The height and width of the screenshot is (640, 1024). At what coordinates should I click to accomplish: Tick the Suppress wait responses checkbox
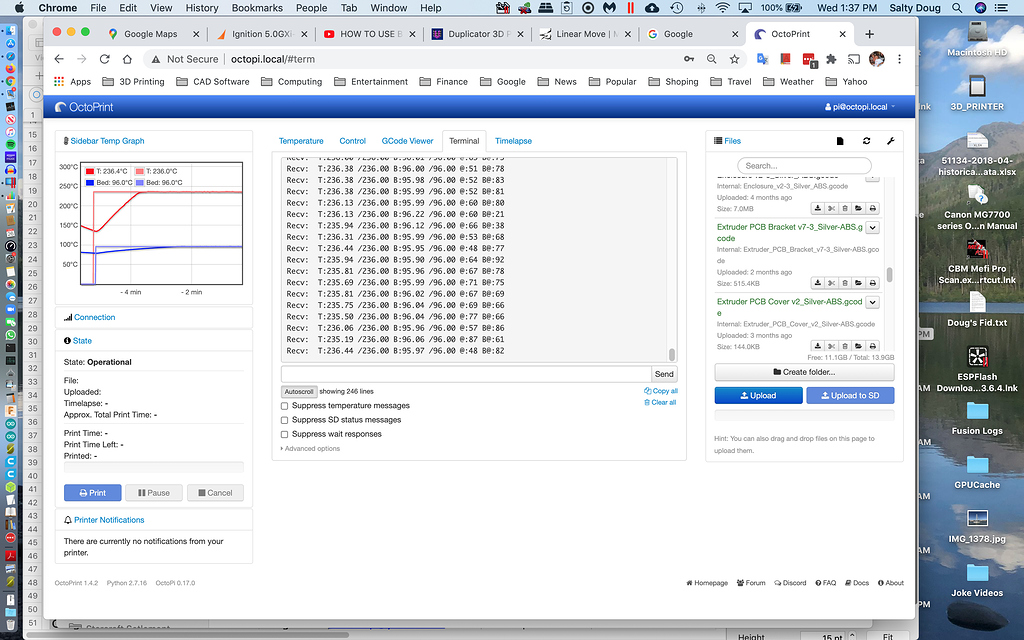click(285, 434)
